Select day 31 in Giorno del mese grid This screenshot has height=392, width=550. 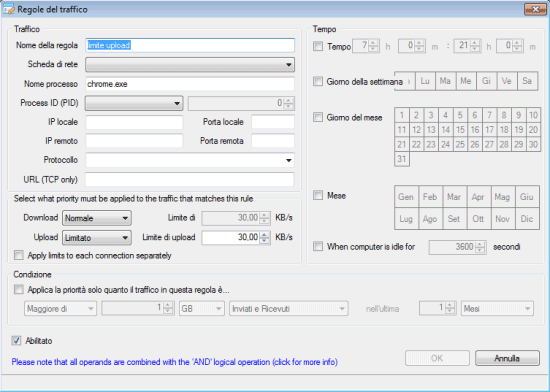click(402, 159)
